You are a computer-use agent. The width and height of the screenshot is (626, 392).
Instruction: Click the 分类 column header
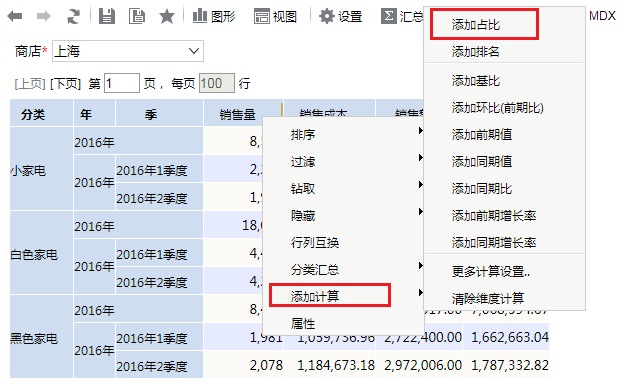42,113
